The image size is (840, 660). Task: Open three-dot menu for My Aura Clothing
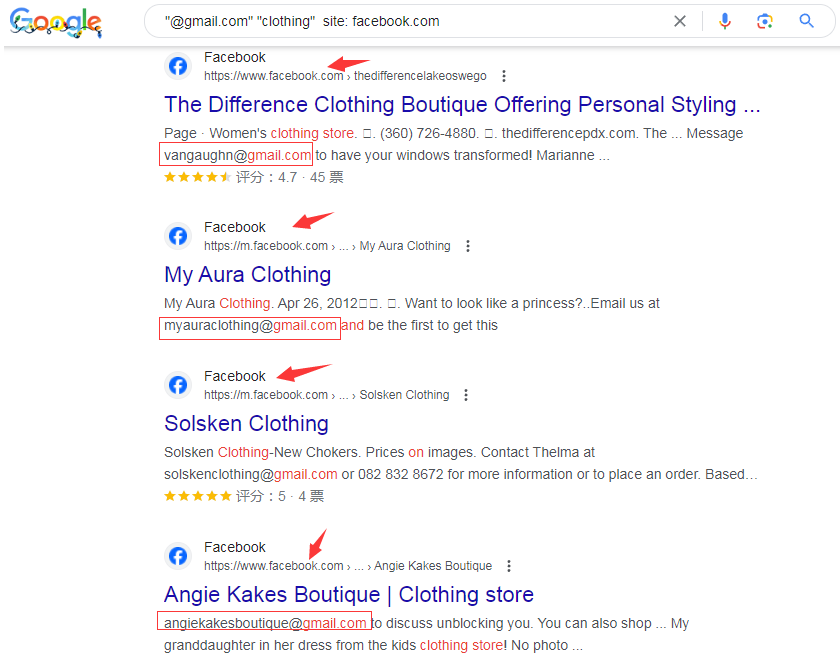(x=468, y=246)
